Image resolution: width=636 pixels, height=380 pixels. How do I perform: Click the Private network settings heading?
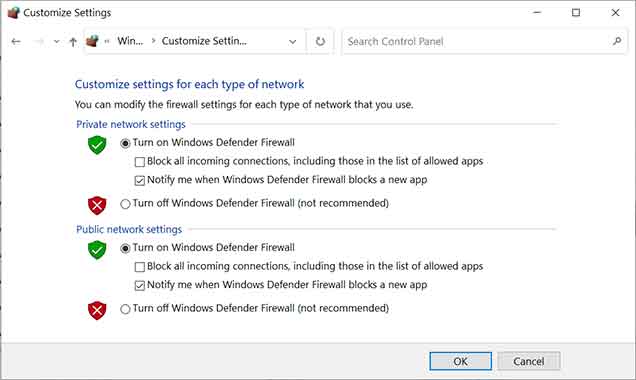click(x=131, y=124)
